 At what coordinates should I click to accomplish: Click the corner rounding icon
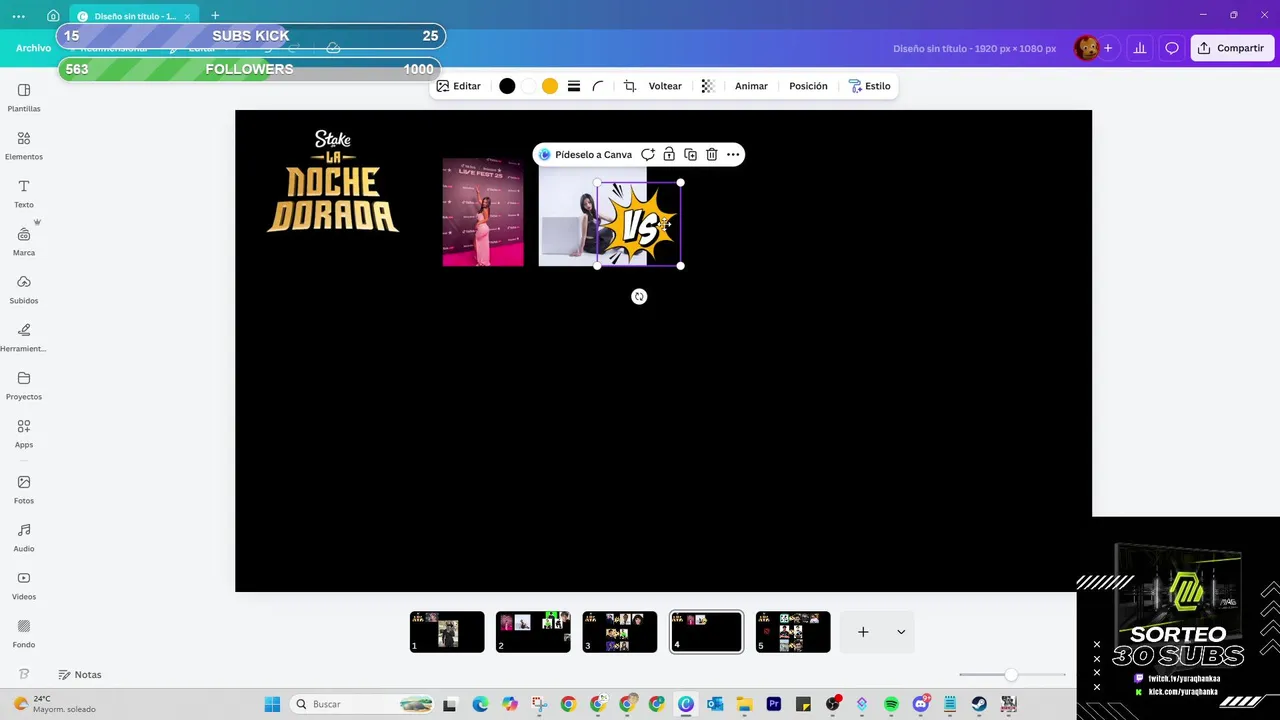(x=598, y=86)
